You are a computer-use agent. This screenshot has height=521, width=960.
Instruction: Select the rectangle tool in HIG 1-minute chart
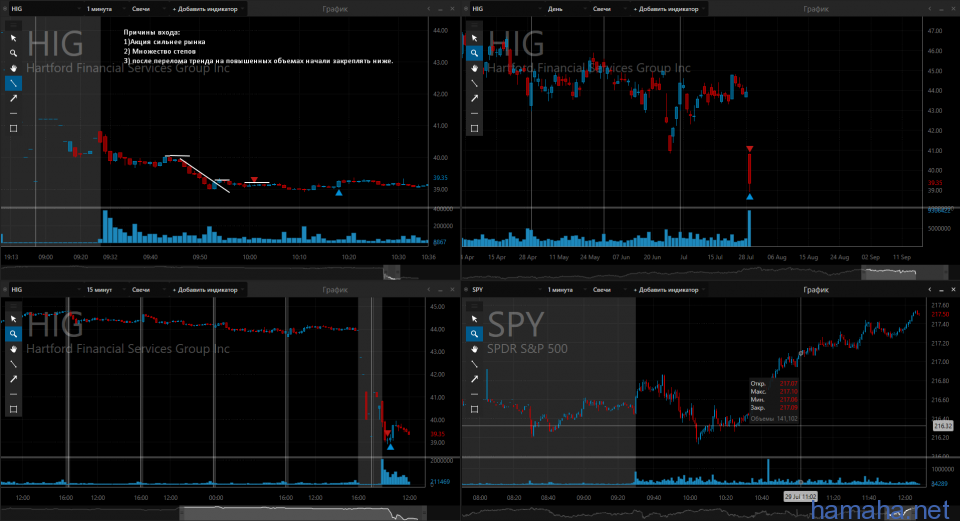click(x=13, y=129)
